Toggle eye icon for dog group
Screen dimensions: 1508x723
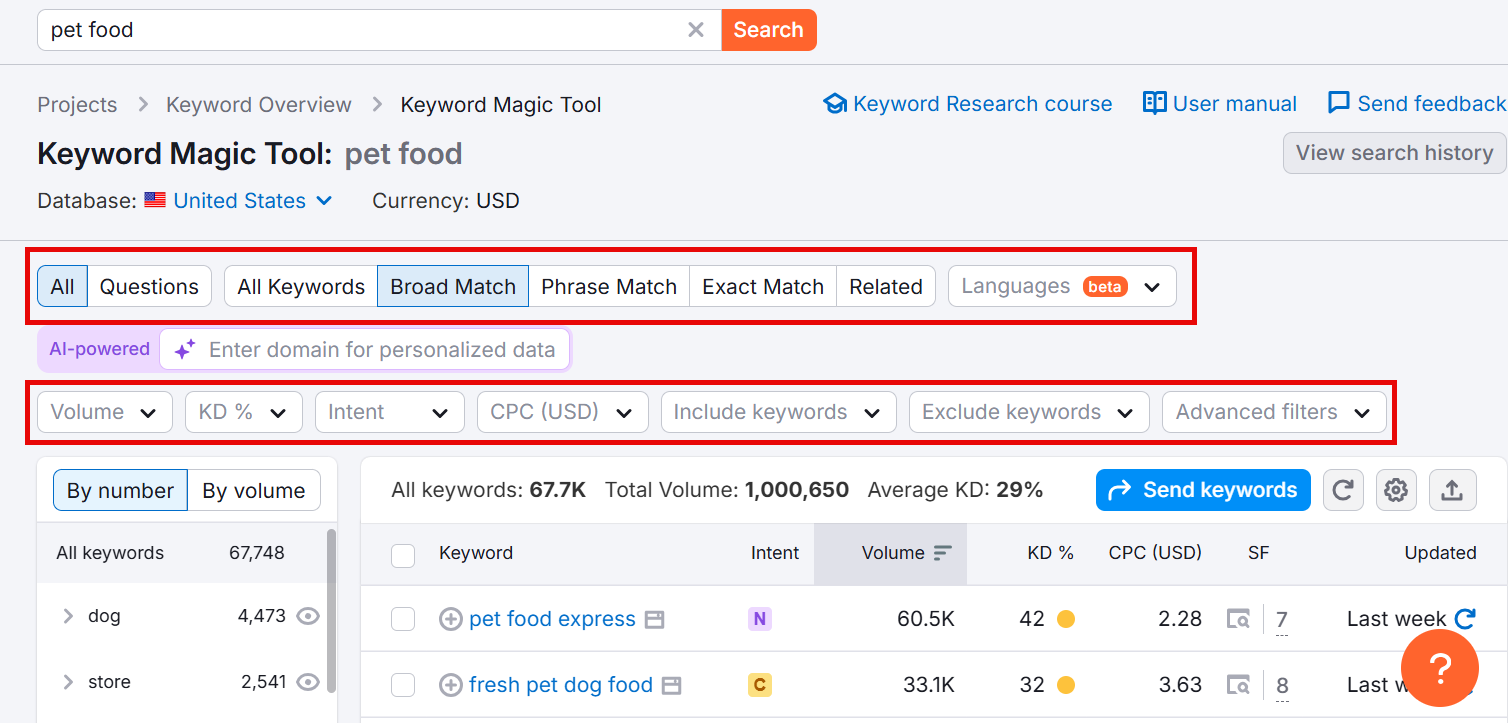point(308,616)
